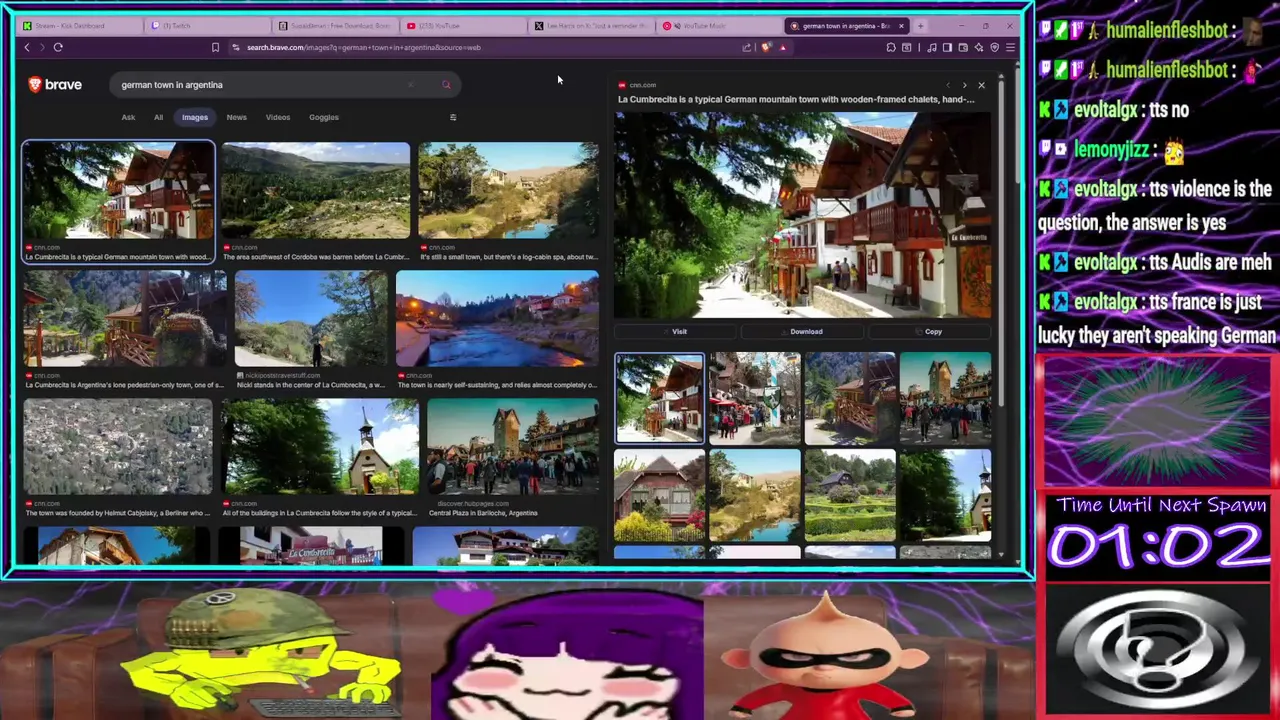Open the image search filter options icon
Image resolution: width=1280 pixels, height=720 pixels.
452,117
